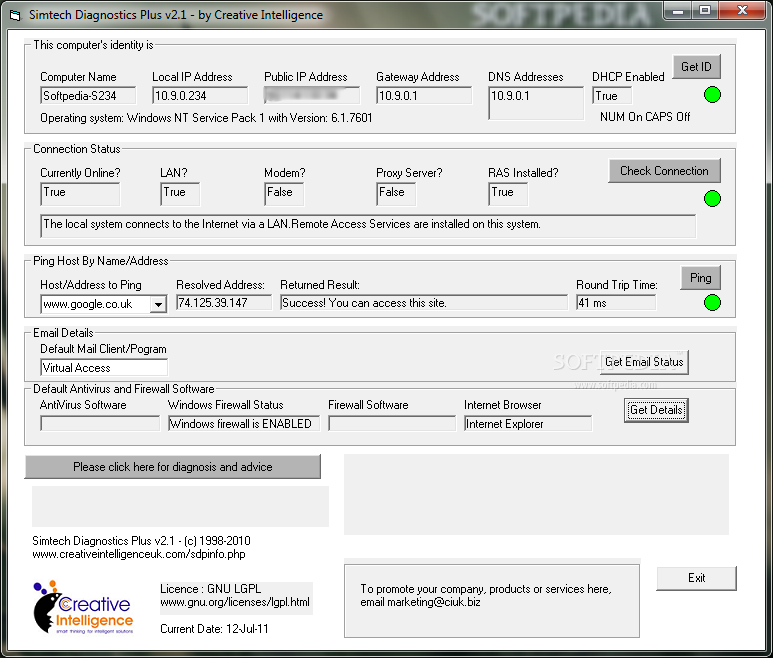Click the Windows Firewall Status field
Screen dimensions: 773x658
[x=240, y=424]
